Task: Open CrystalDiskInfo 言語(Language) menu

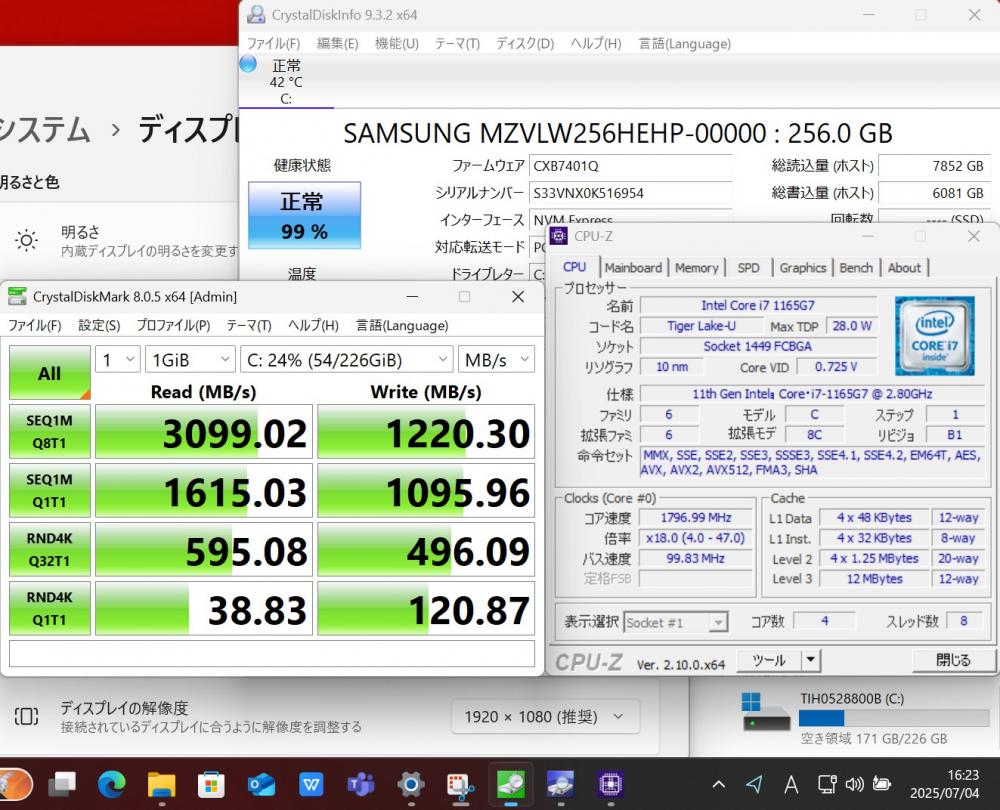Action: tap(684, 43)
